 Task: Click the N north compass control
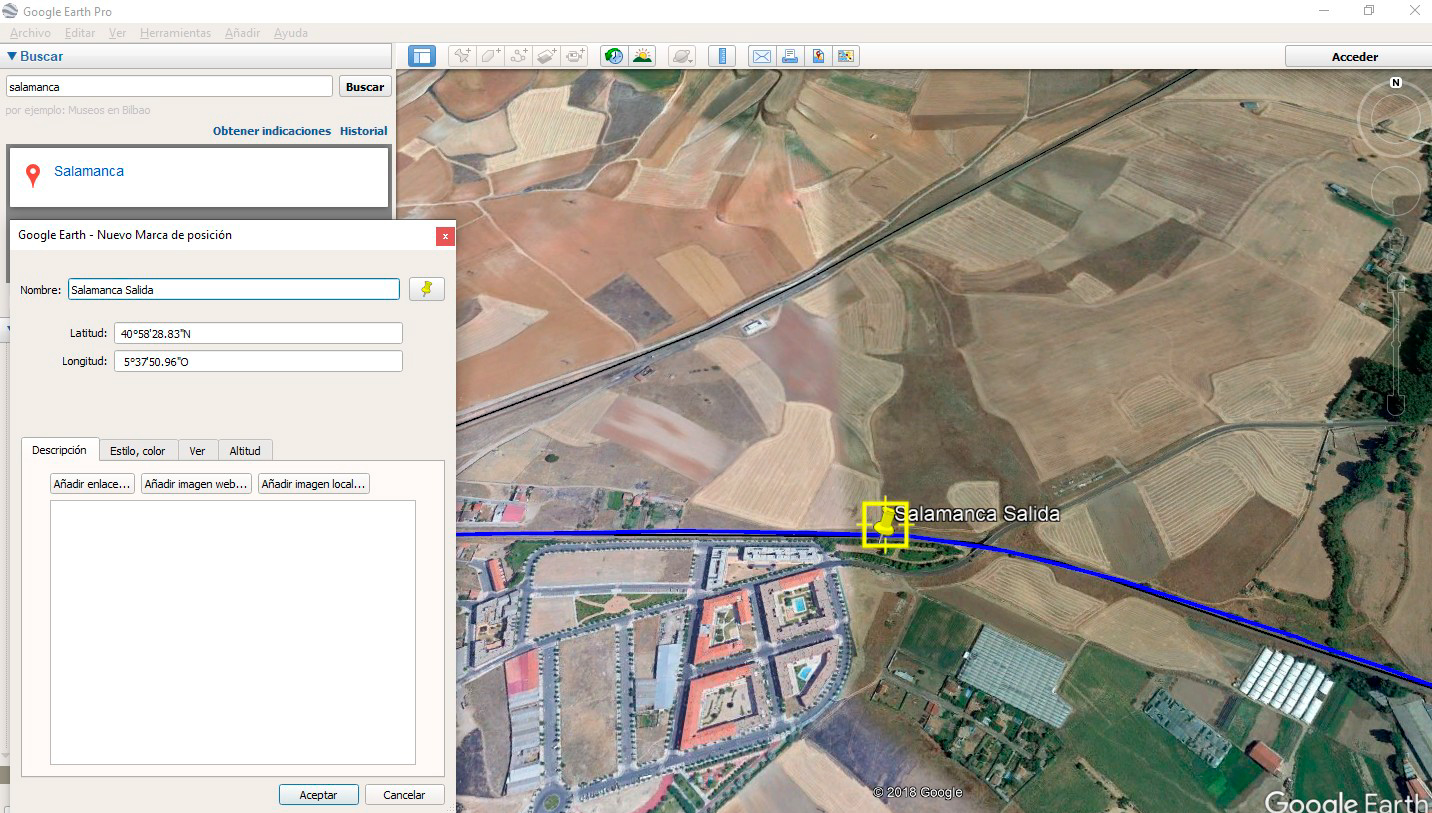(1396, 82)
